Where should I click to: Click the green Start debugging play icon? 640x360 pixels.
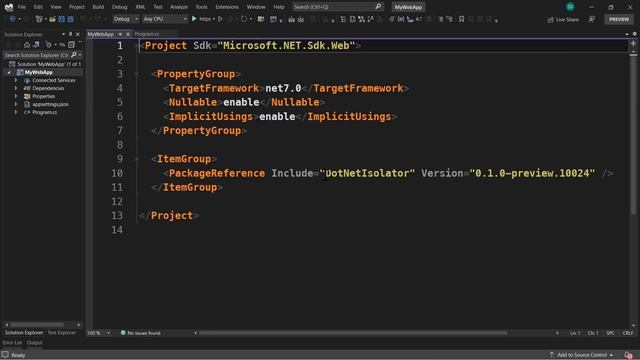tap(194, 19)
